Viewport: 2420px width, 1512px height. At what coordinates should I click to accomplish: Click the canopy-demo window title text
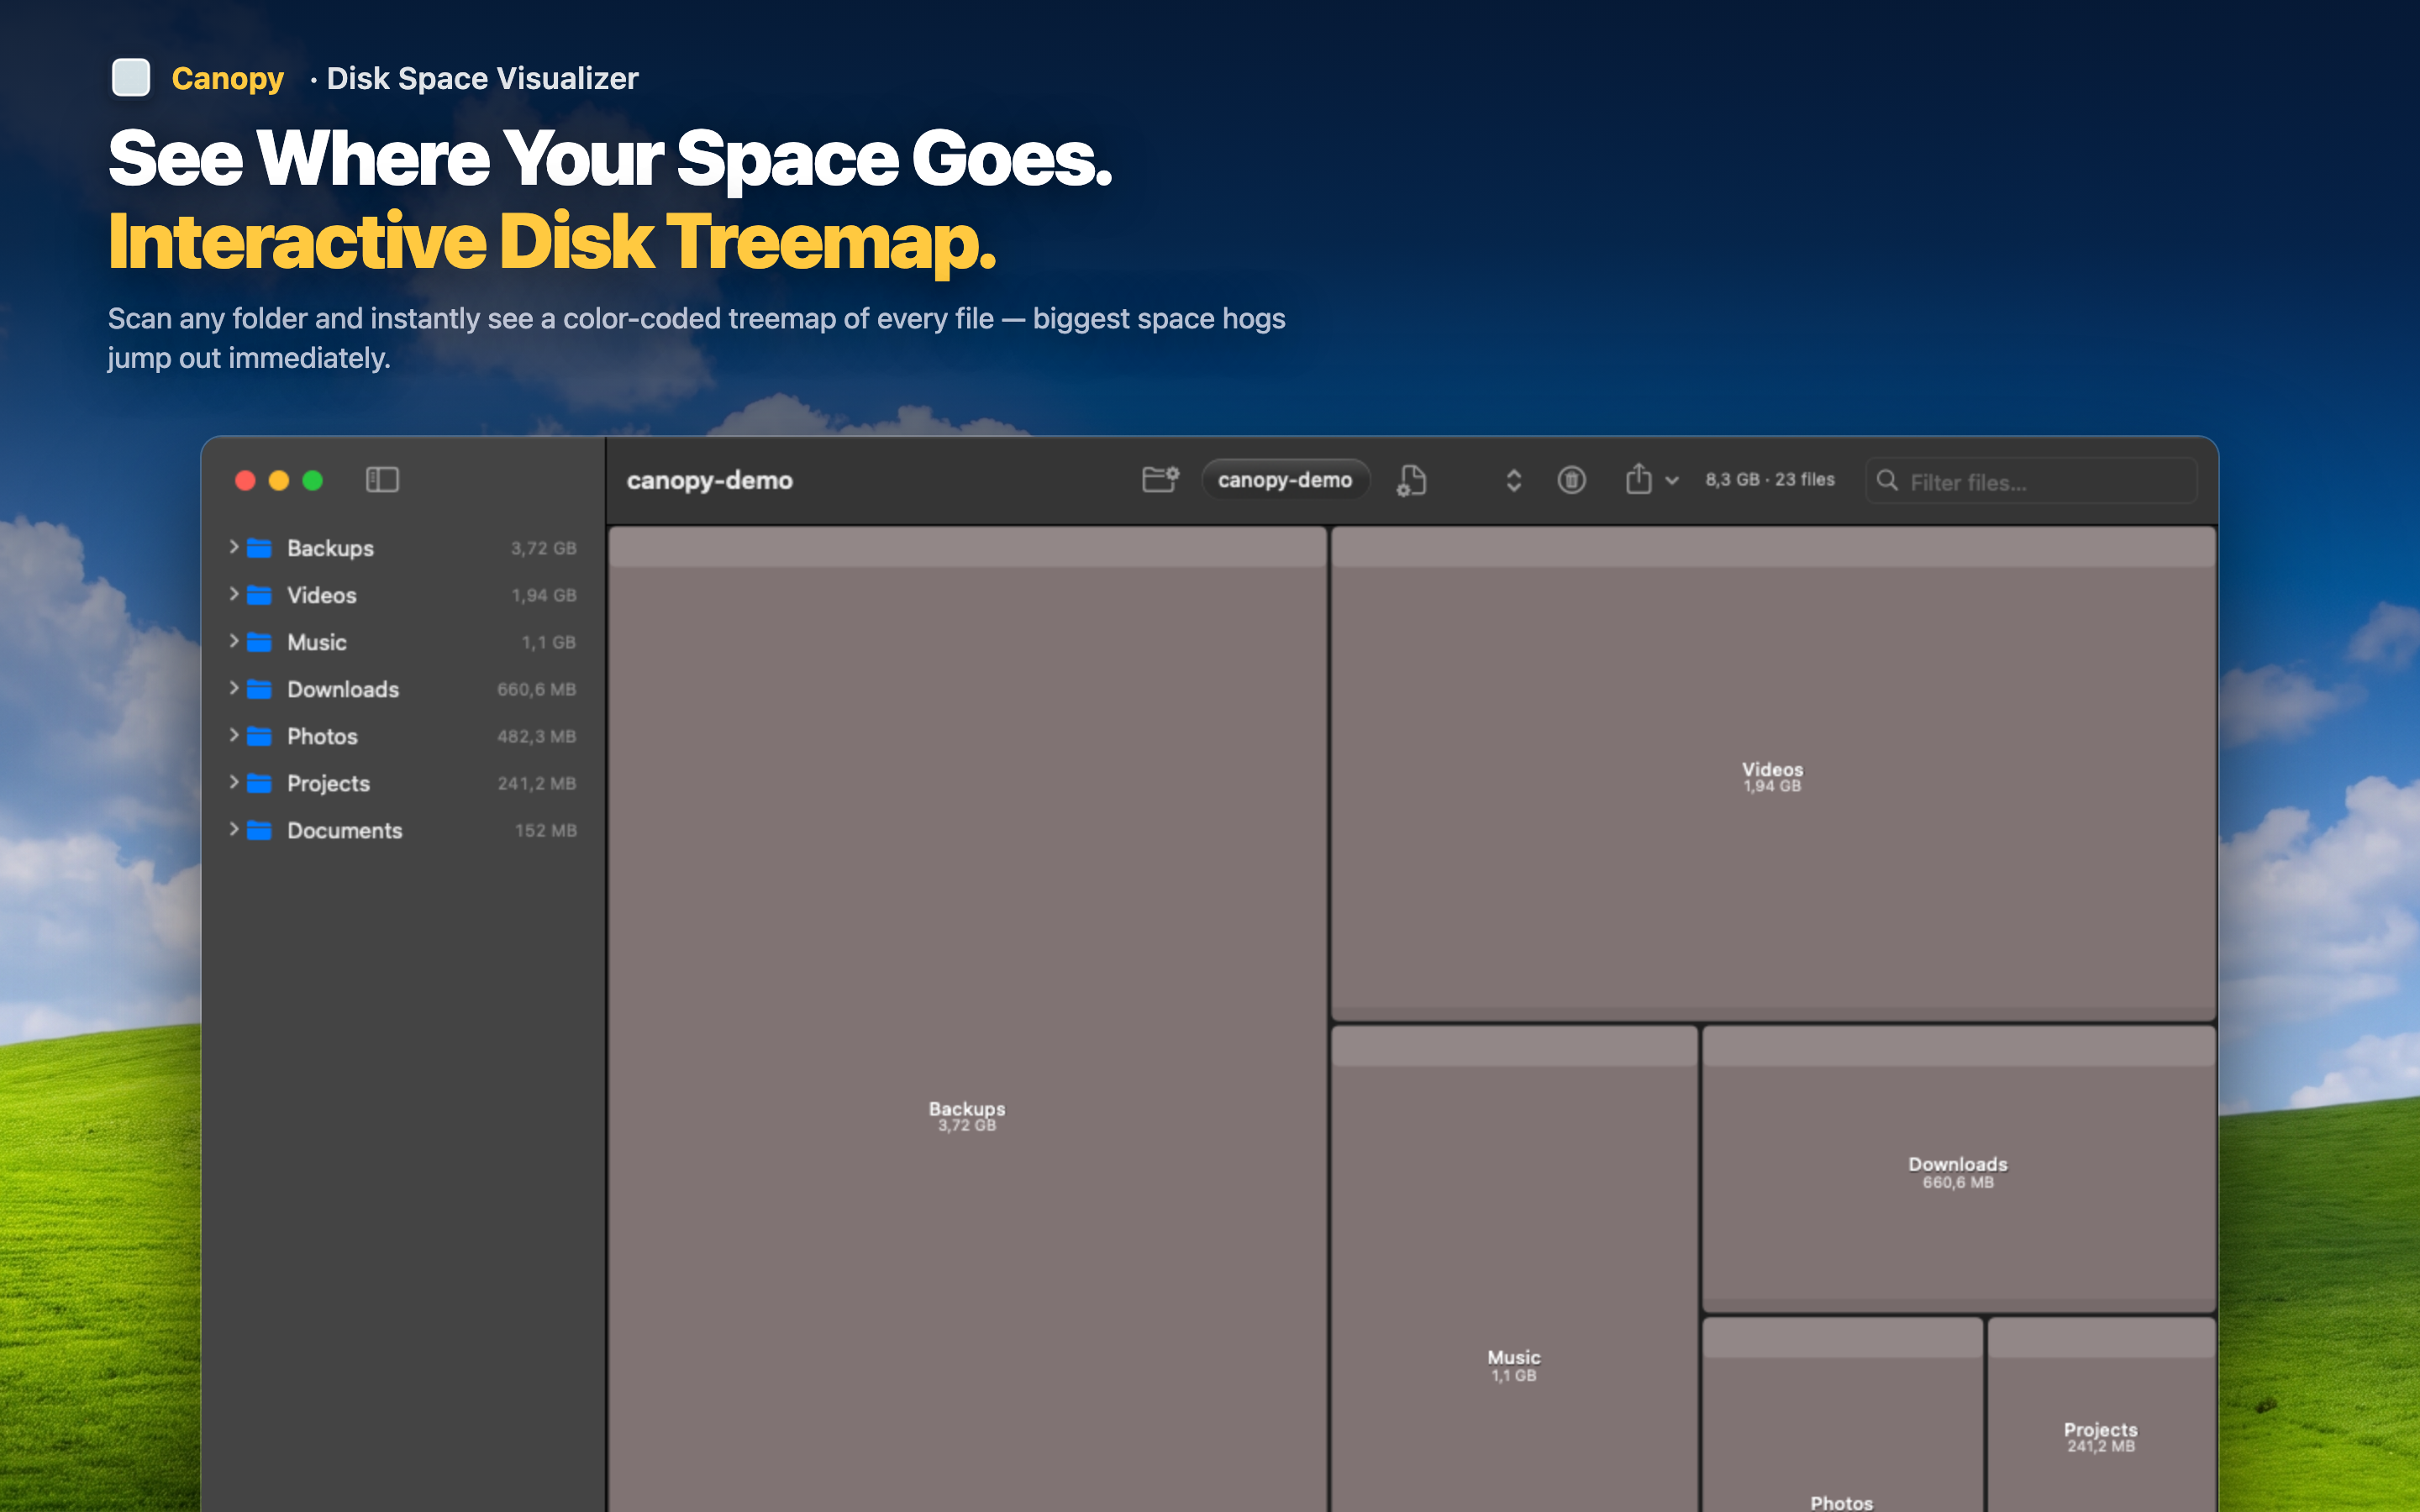[710, 481]
